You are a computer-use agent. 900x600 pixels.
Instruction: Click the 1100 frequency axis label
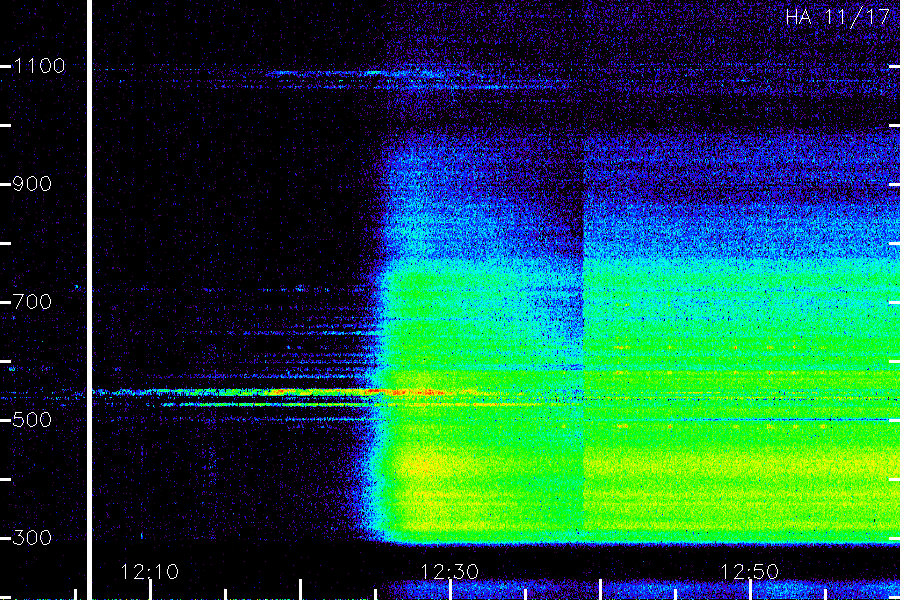39,66
